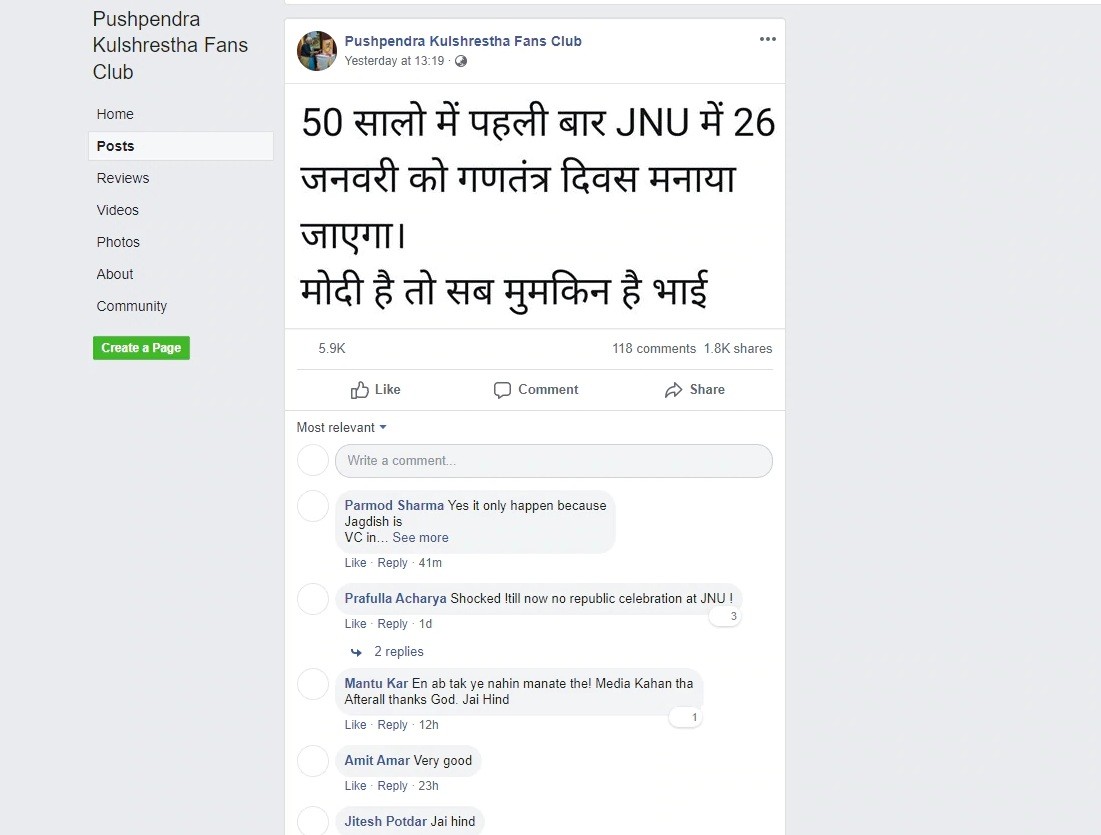Go to the Videos section
This screenshot has width=1101, height=835.
117,210
